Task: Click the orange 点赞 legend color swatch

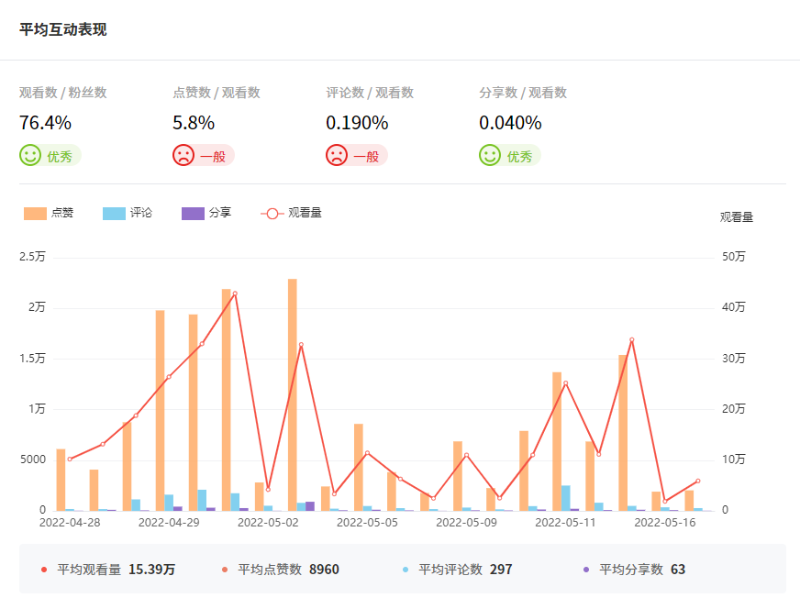Action: coord(36,213)
